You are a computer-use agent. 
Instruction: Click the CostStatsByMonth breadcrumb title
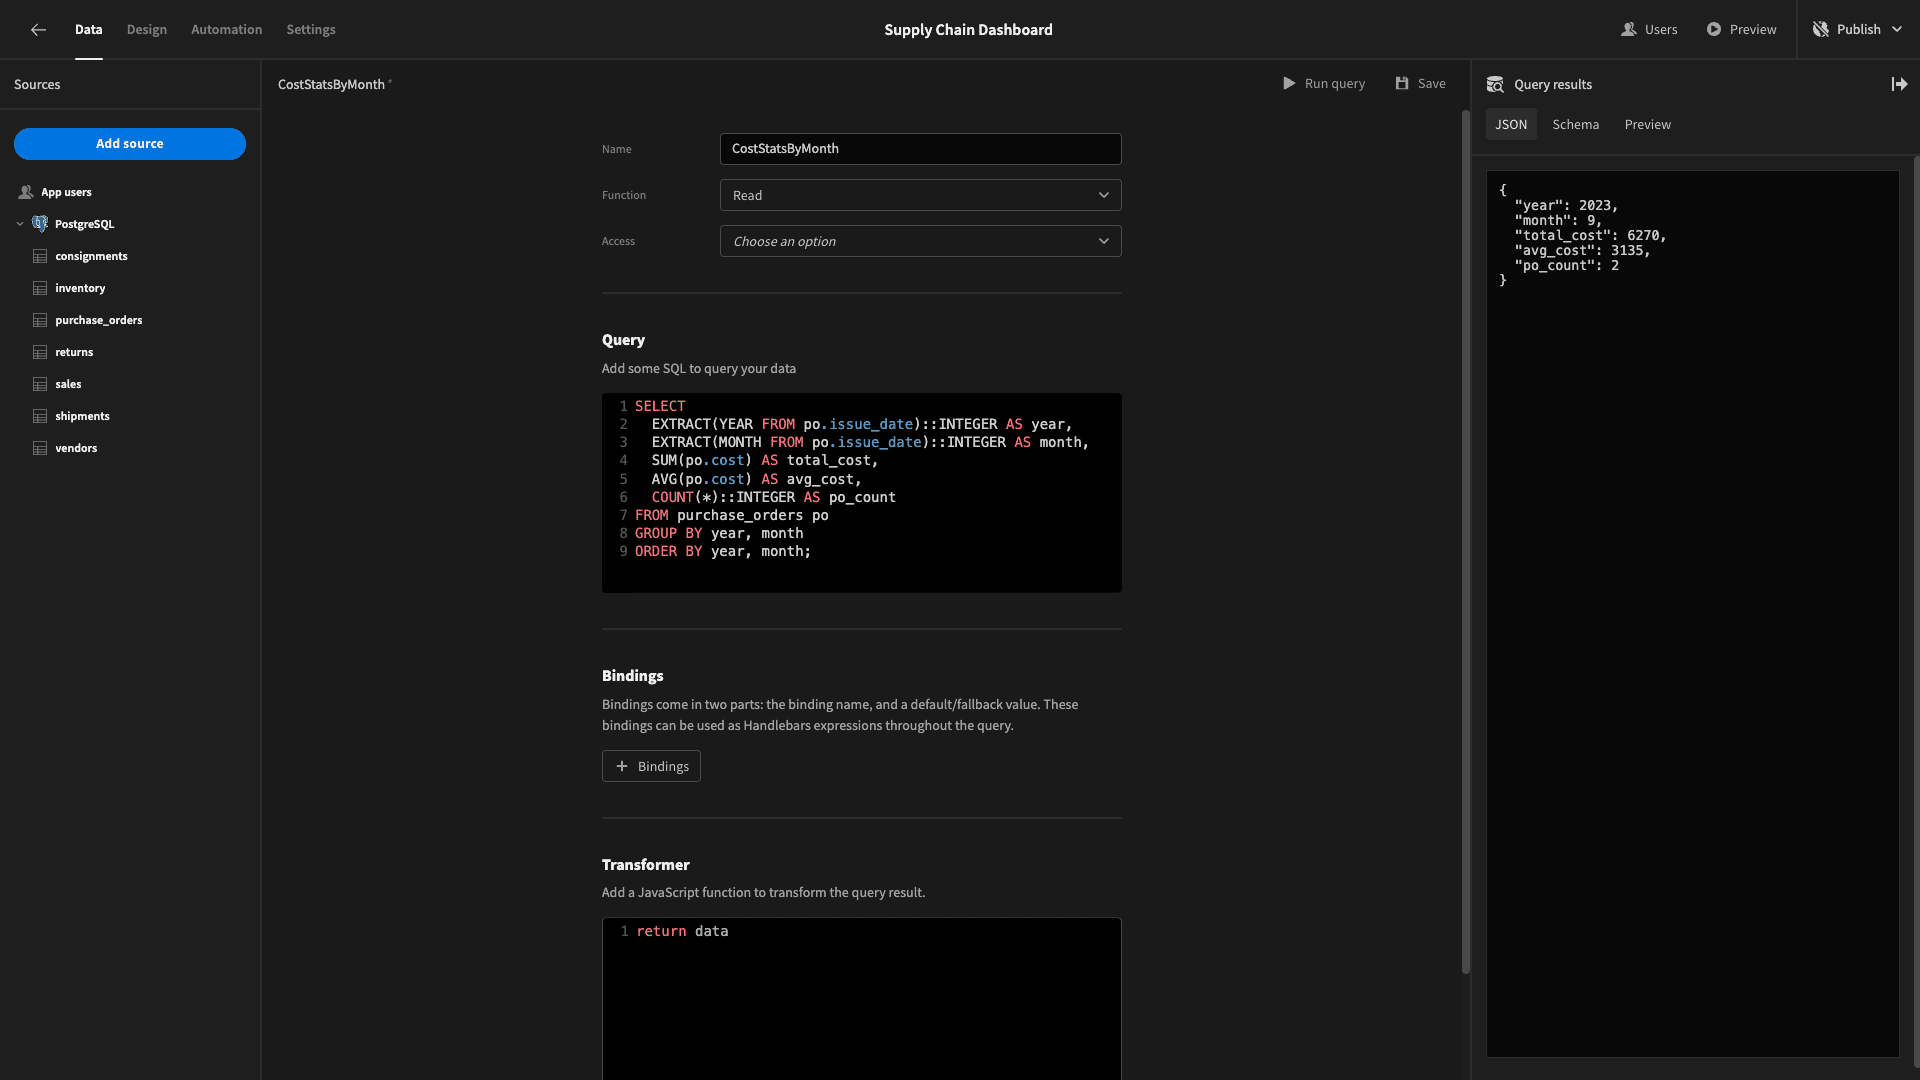[331, 85]
